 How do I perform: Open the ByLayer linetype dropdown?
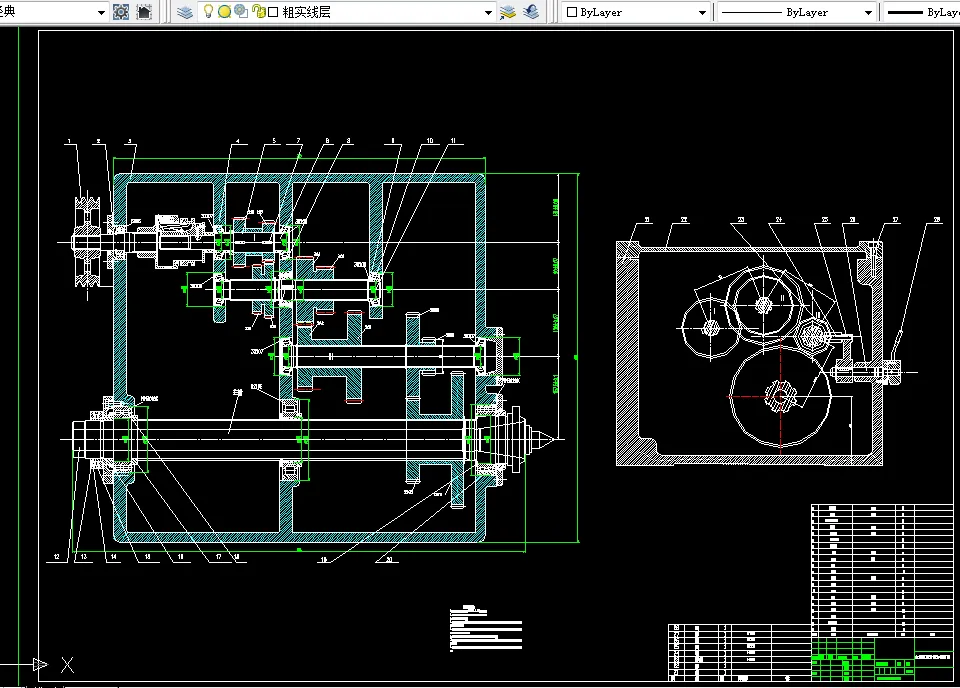[867, 12]
